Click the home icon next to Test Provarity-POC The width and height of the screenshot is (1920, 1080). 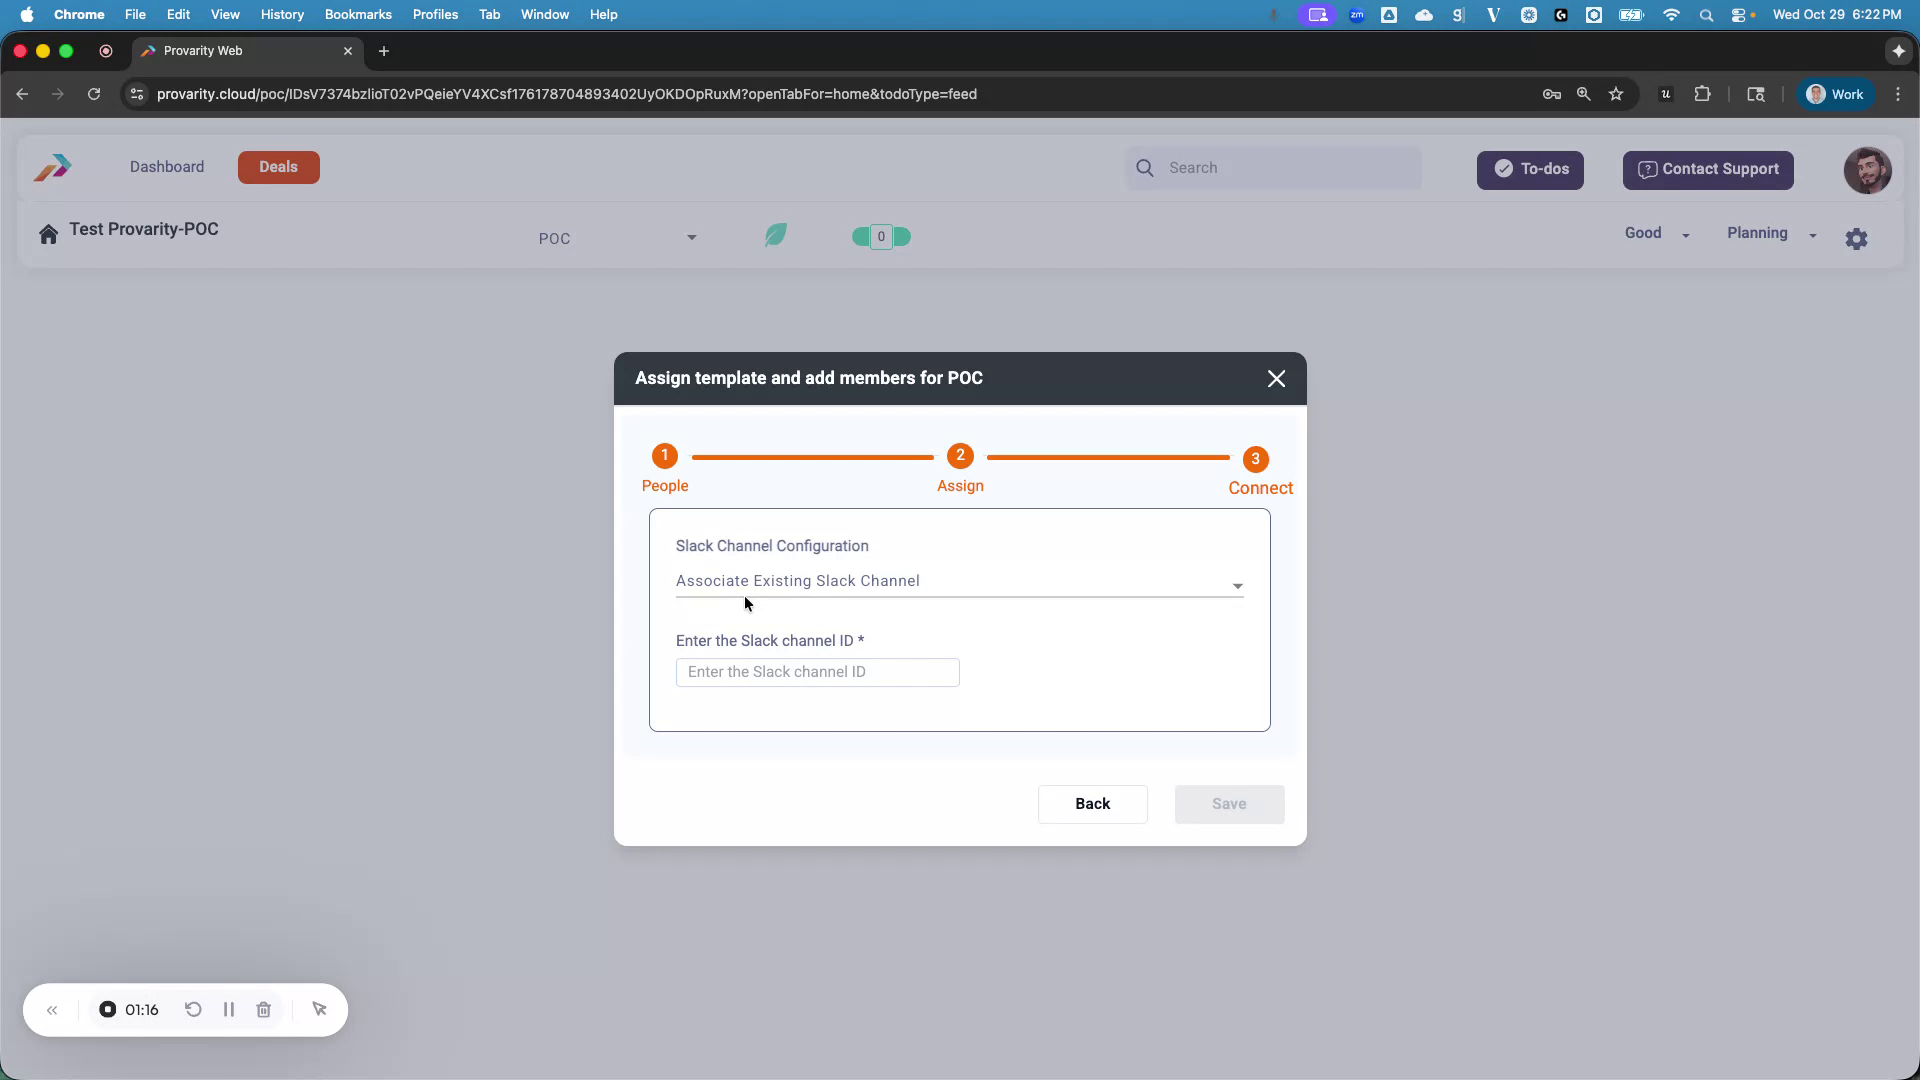point(48,232)
